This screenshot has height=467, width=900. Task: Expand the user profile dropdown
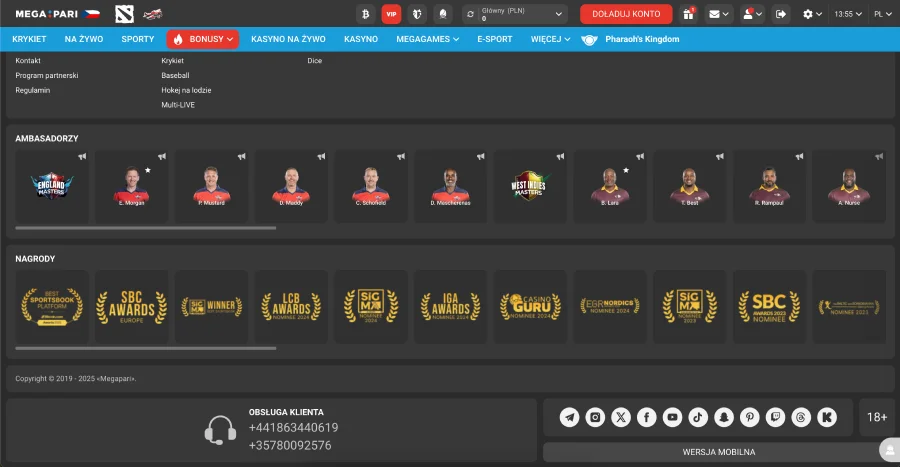(x=752, y=14)
